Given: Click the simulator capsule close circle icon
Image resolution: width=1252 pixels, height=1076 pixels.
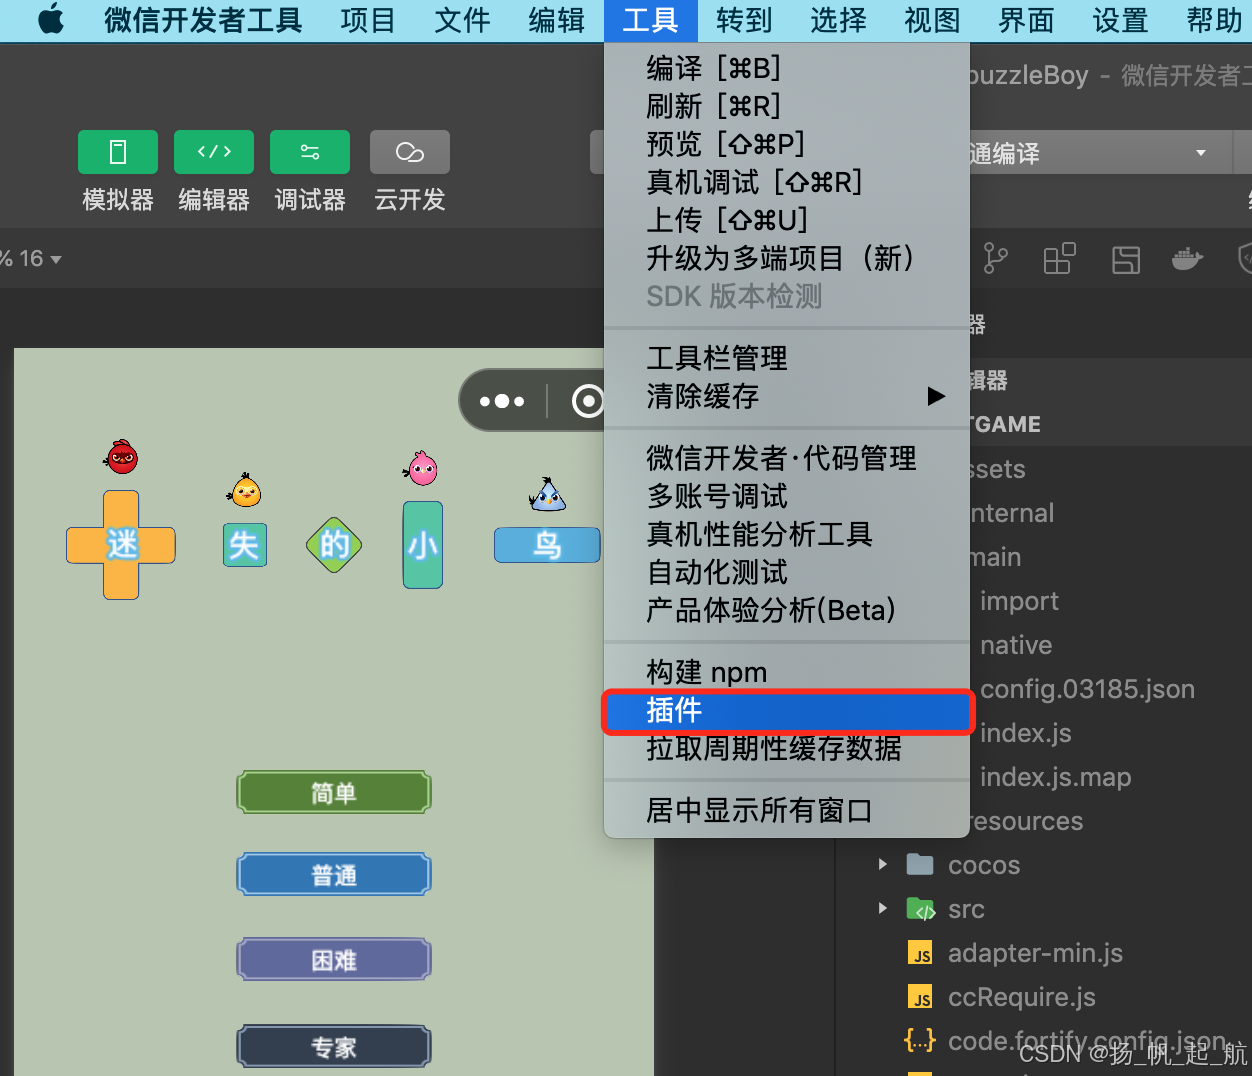Looking at the screenshot, I should pos(588,401).
